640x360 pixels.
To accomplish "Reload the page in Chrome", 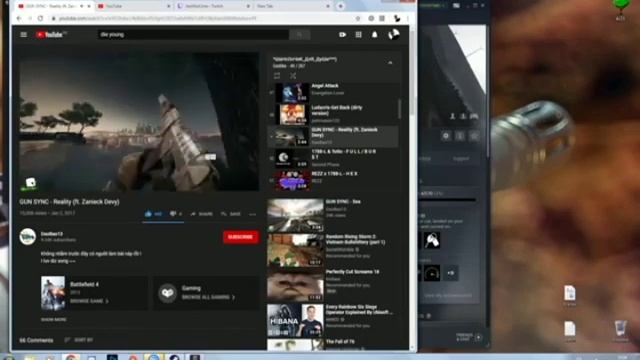I will point(40,18).
